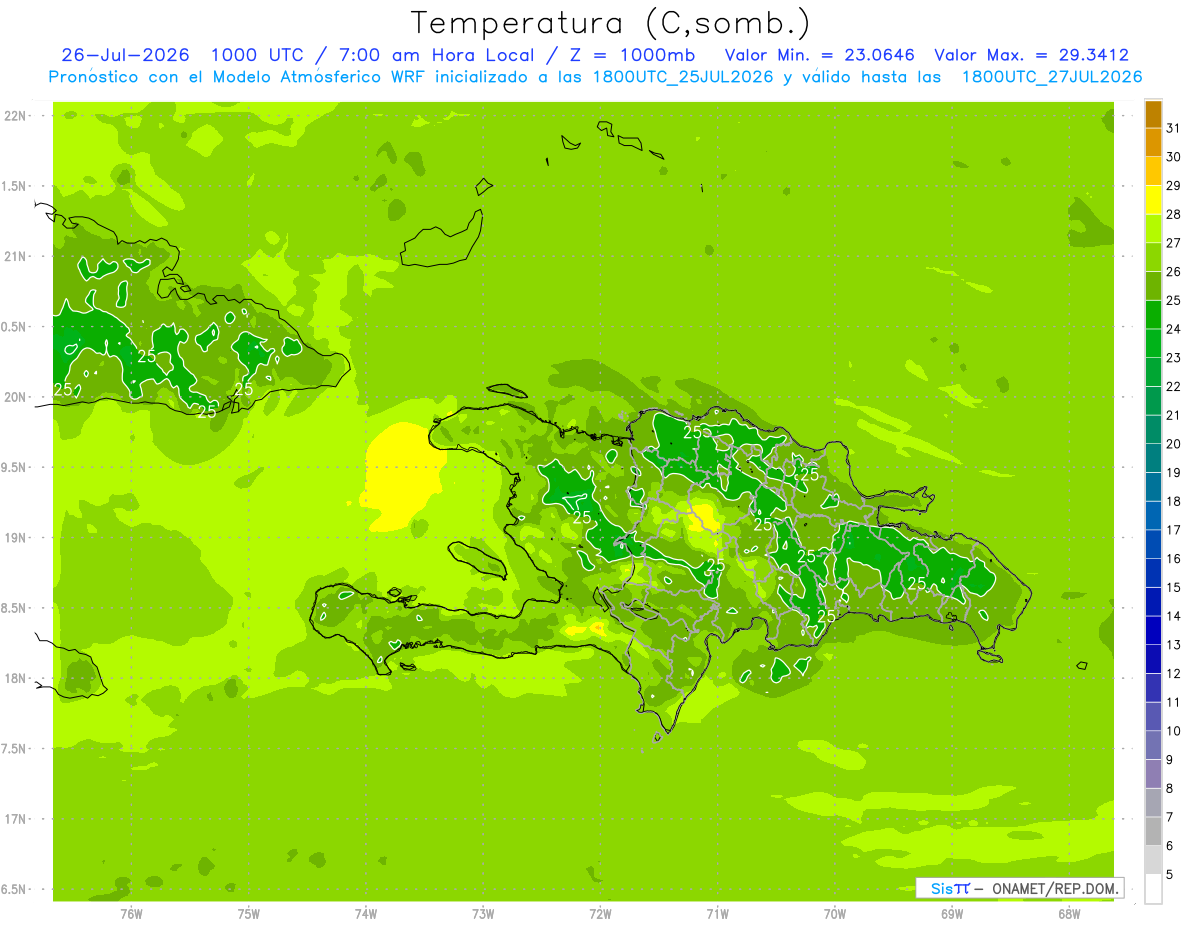Screen dimensions: 1200x927
Task: Click the teal 20 degree legend swatch
Action: tap(1153, 430)
